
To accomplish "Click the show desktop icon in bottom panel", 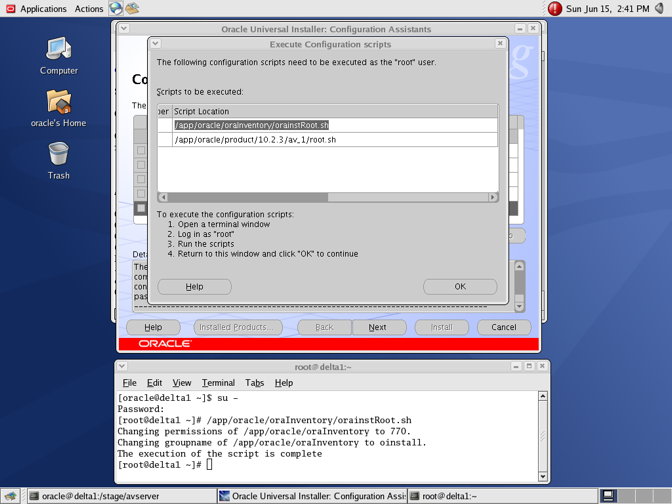I will tap(10, 496).
